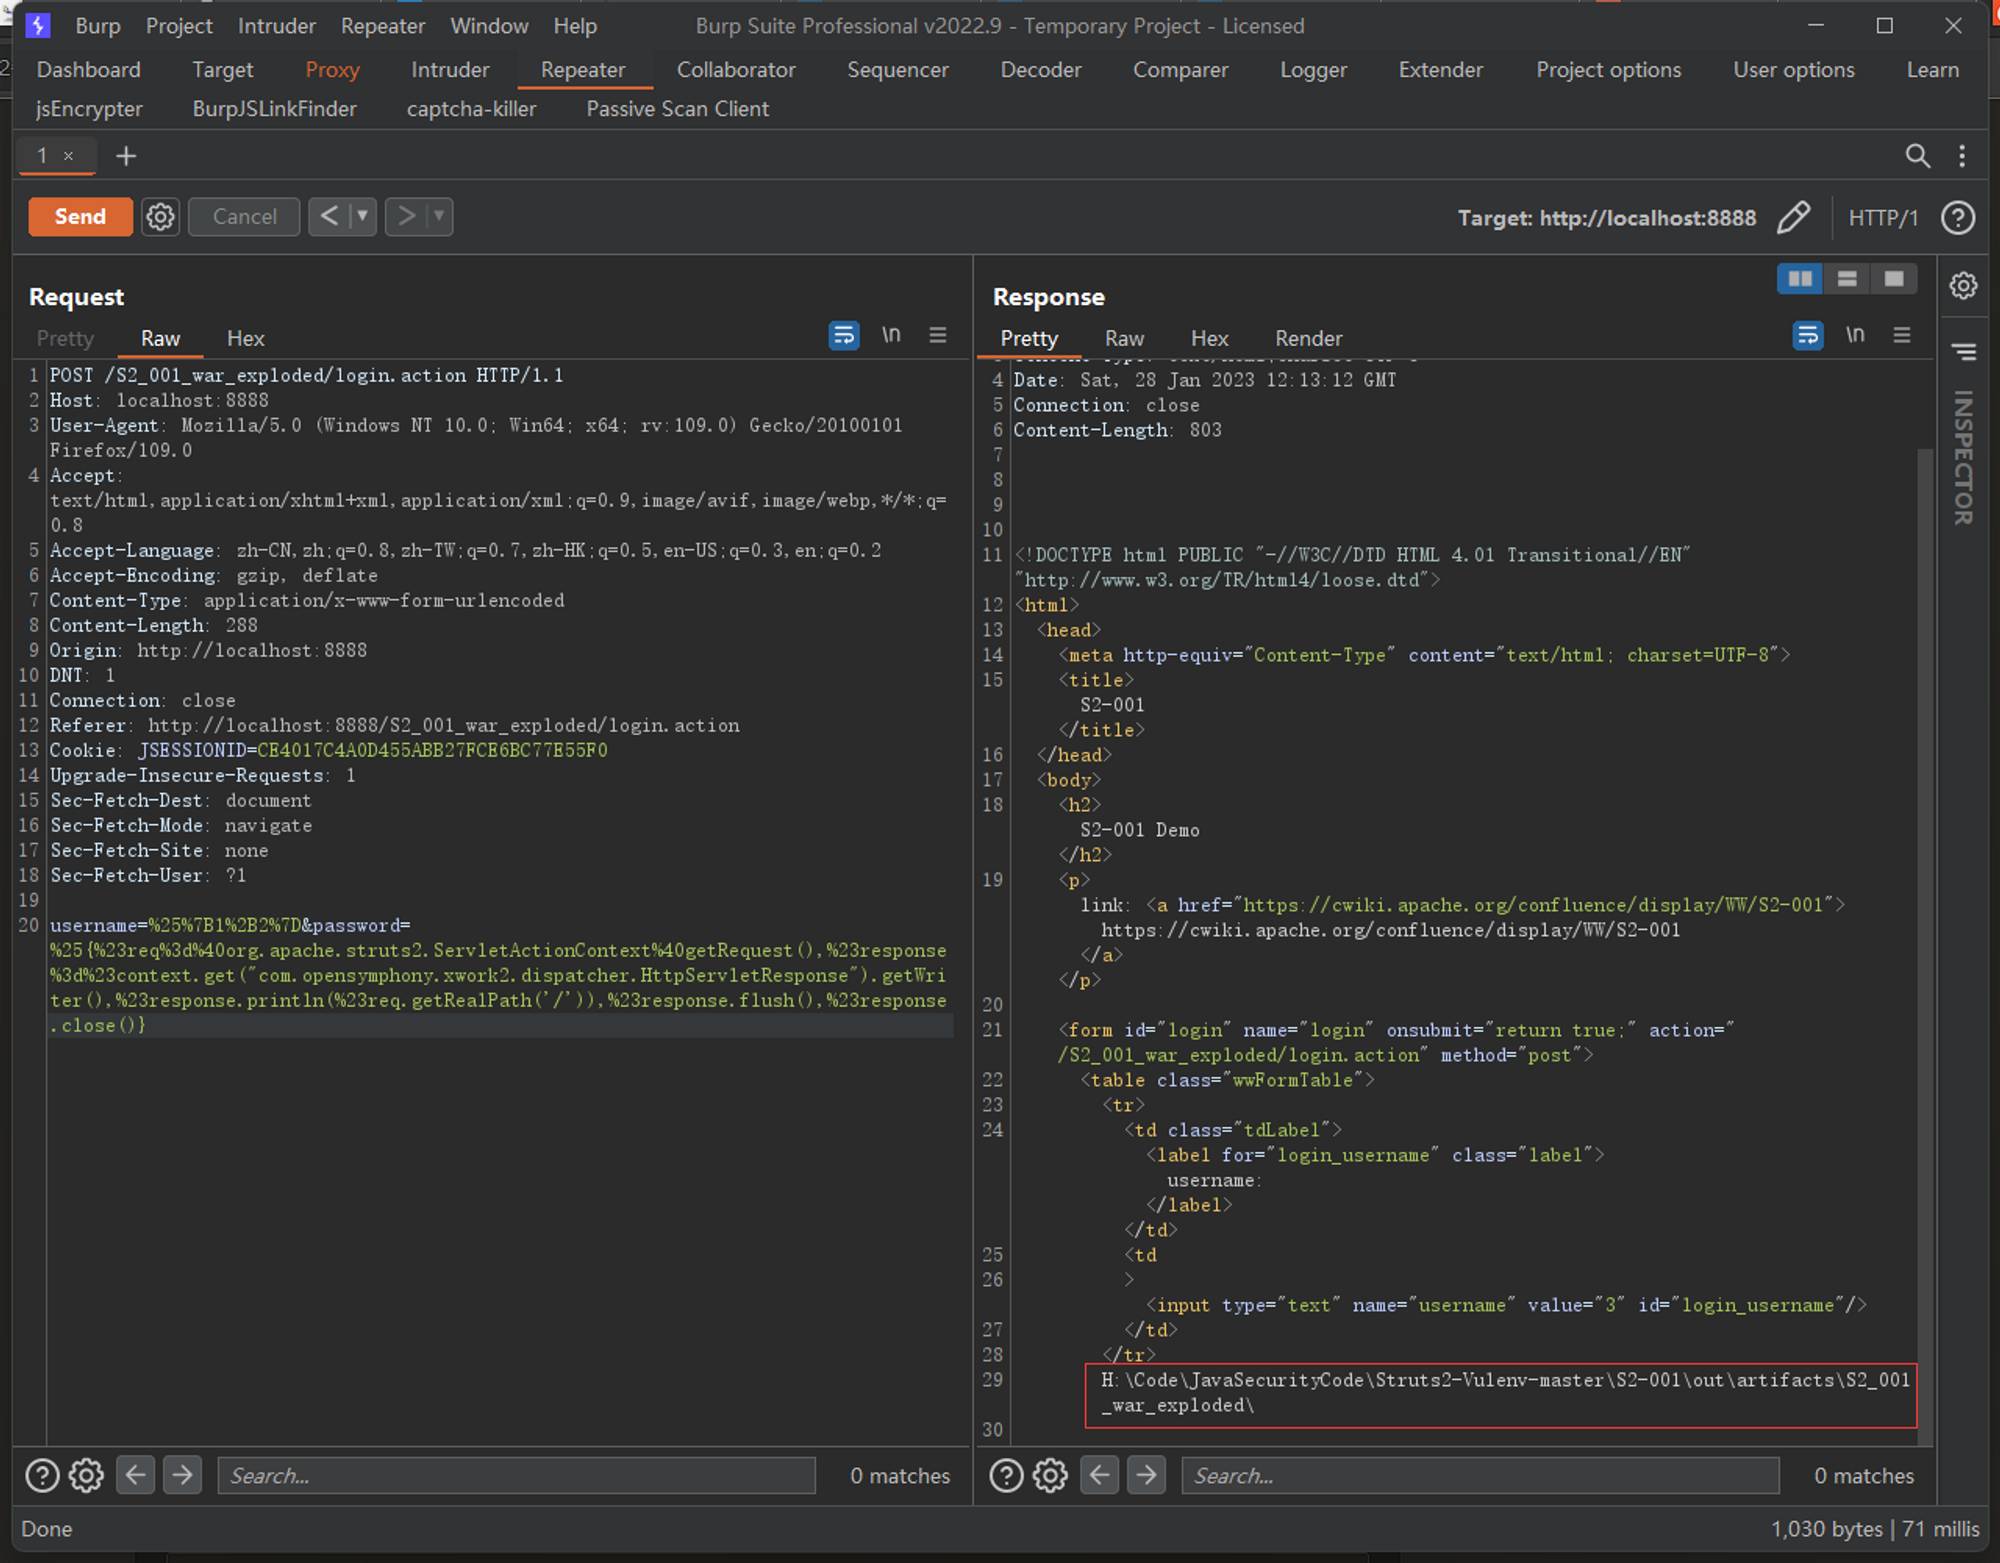Open request search settings gear icon

click(x=86, y=1475)
